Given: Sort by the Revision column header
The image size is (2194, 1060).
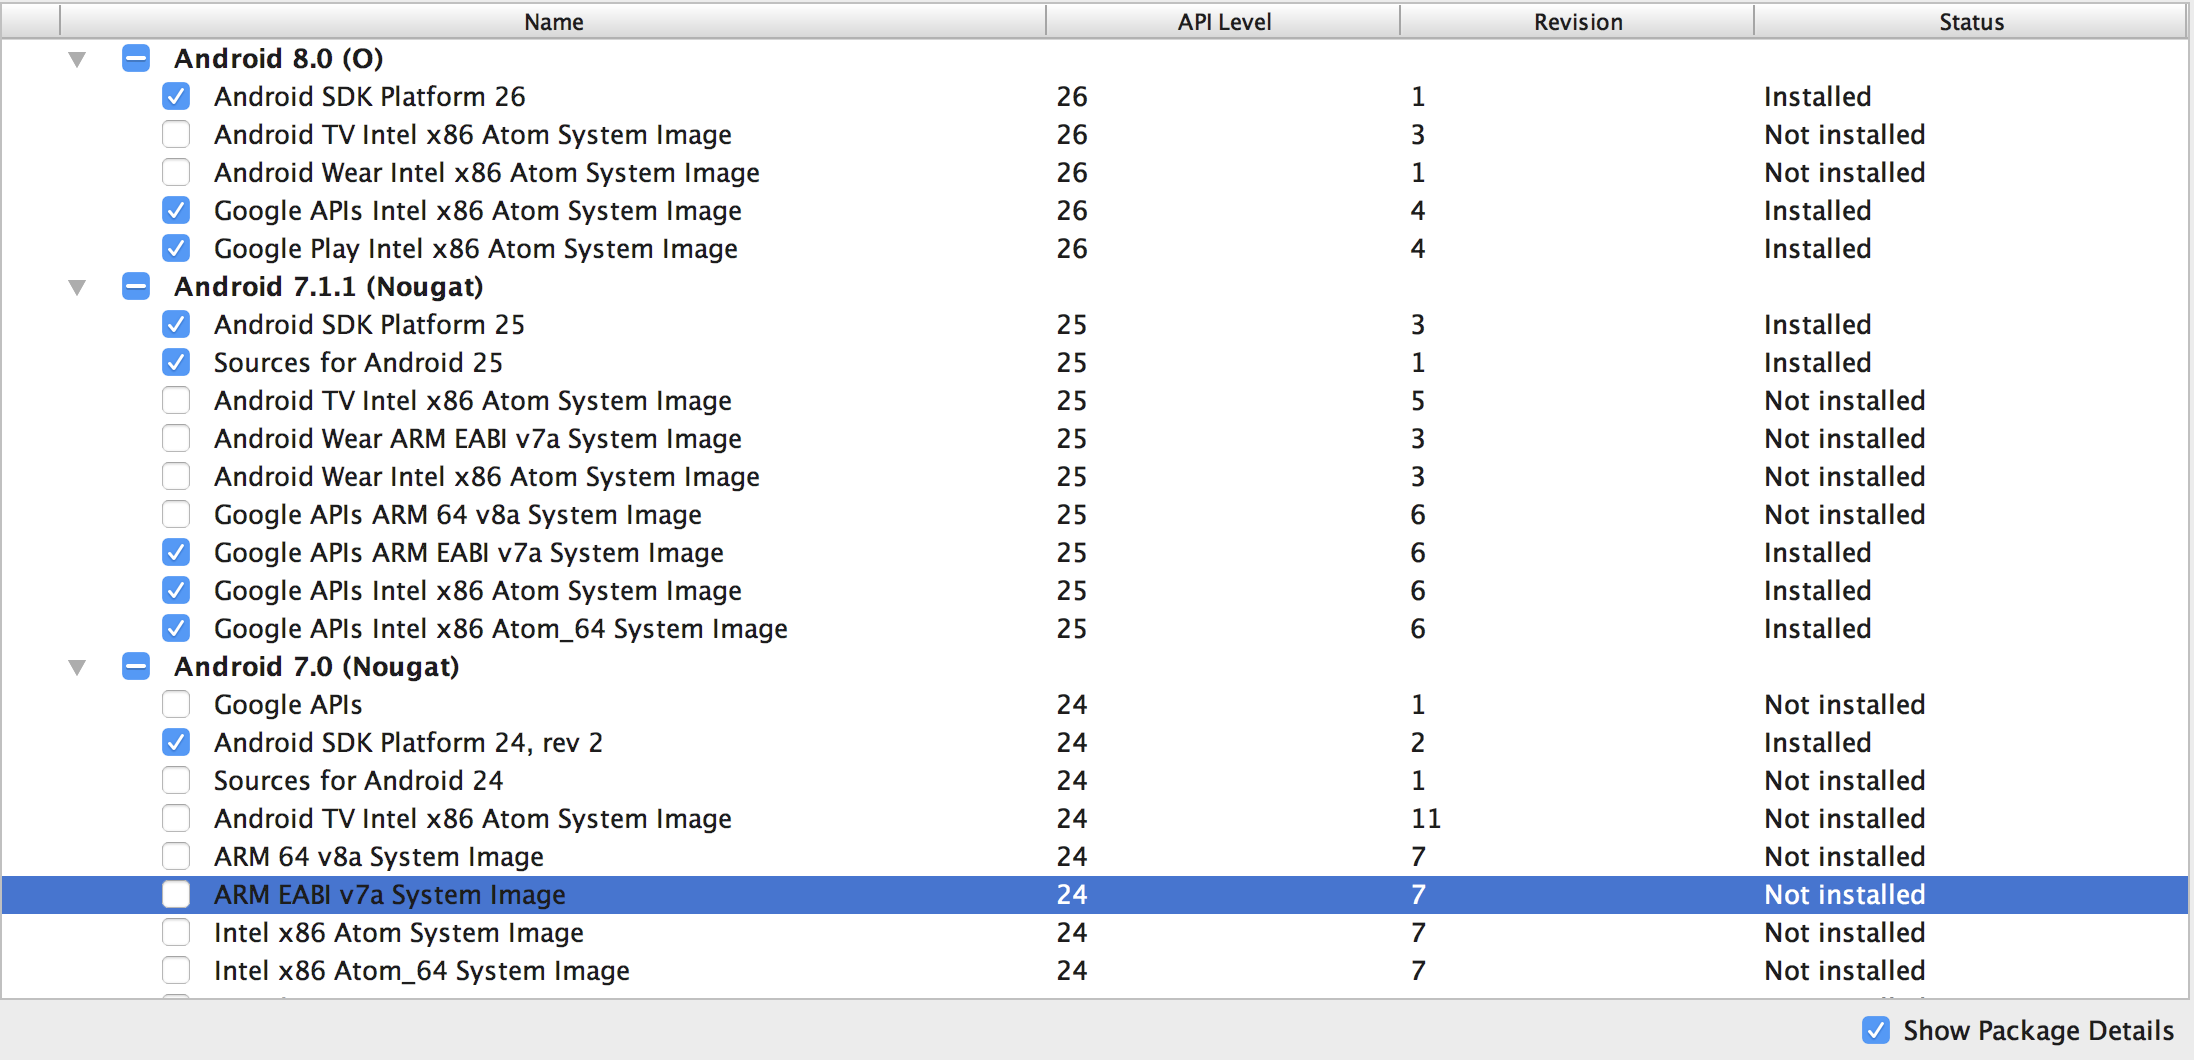Looking at the screenshot, I should coord(1577,21).
